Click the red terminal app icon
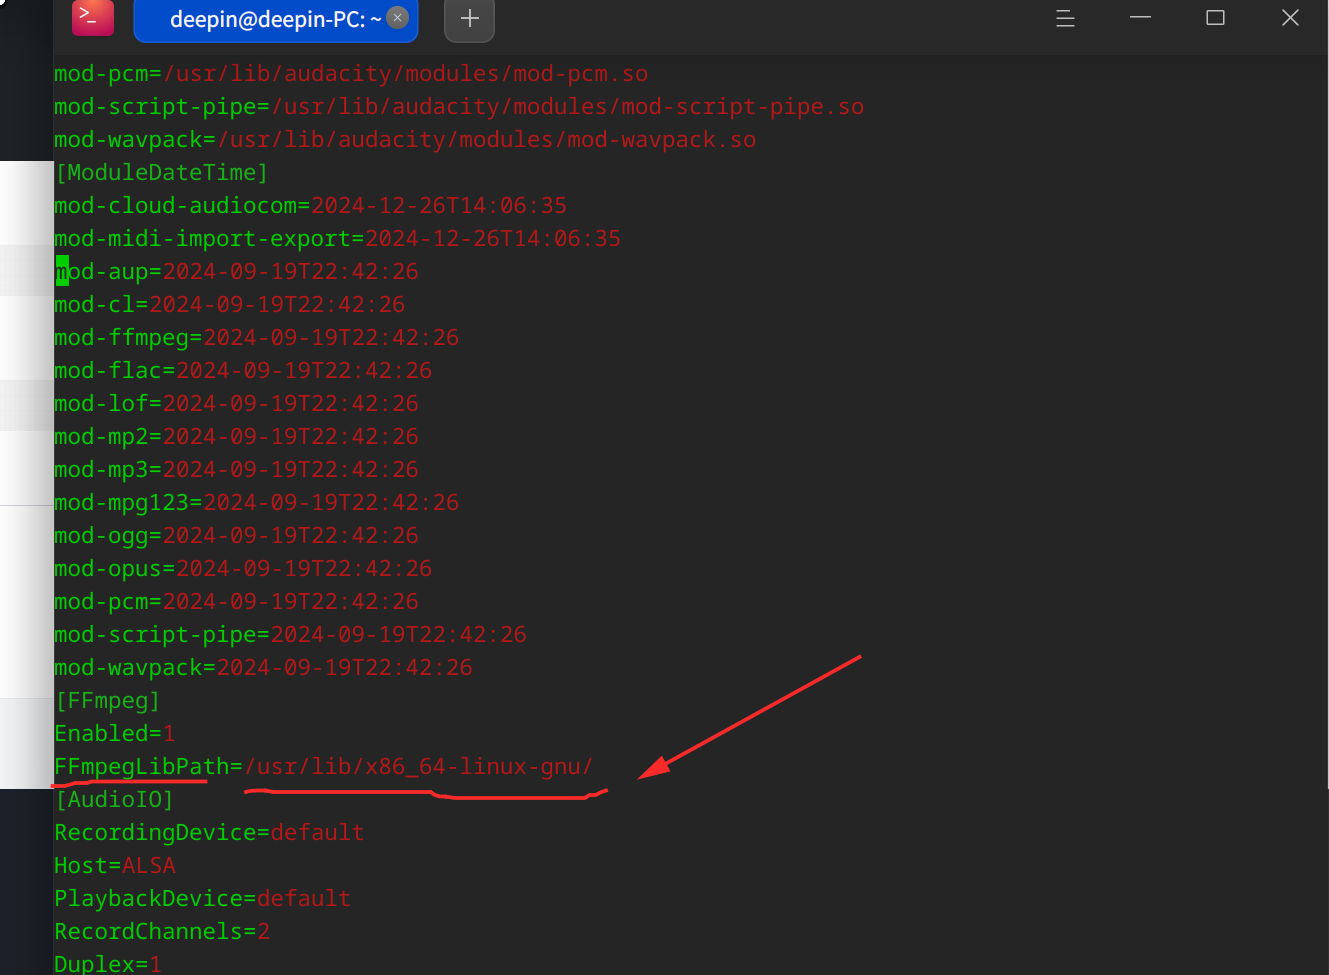This screenshot has height=975, width=1329. [x=93, y=17]
